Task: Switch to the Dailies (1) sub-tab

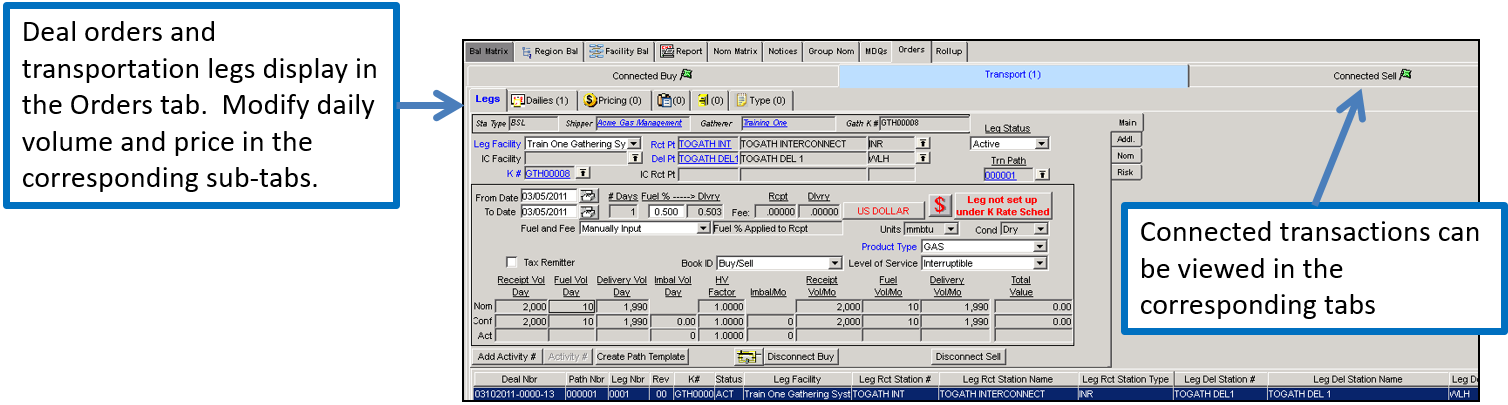Action: point(540,100)
